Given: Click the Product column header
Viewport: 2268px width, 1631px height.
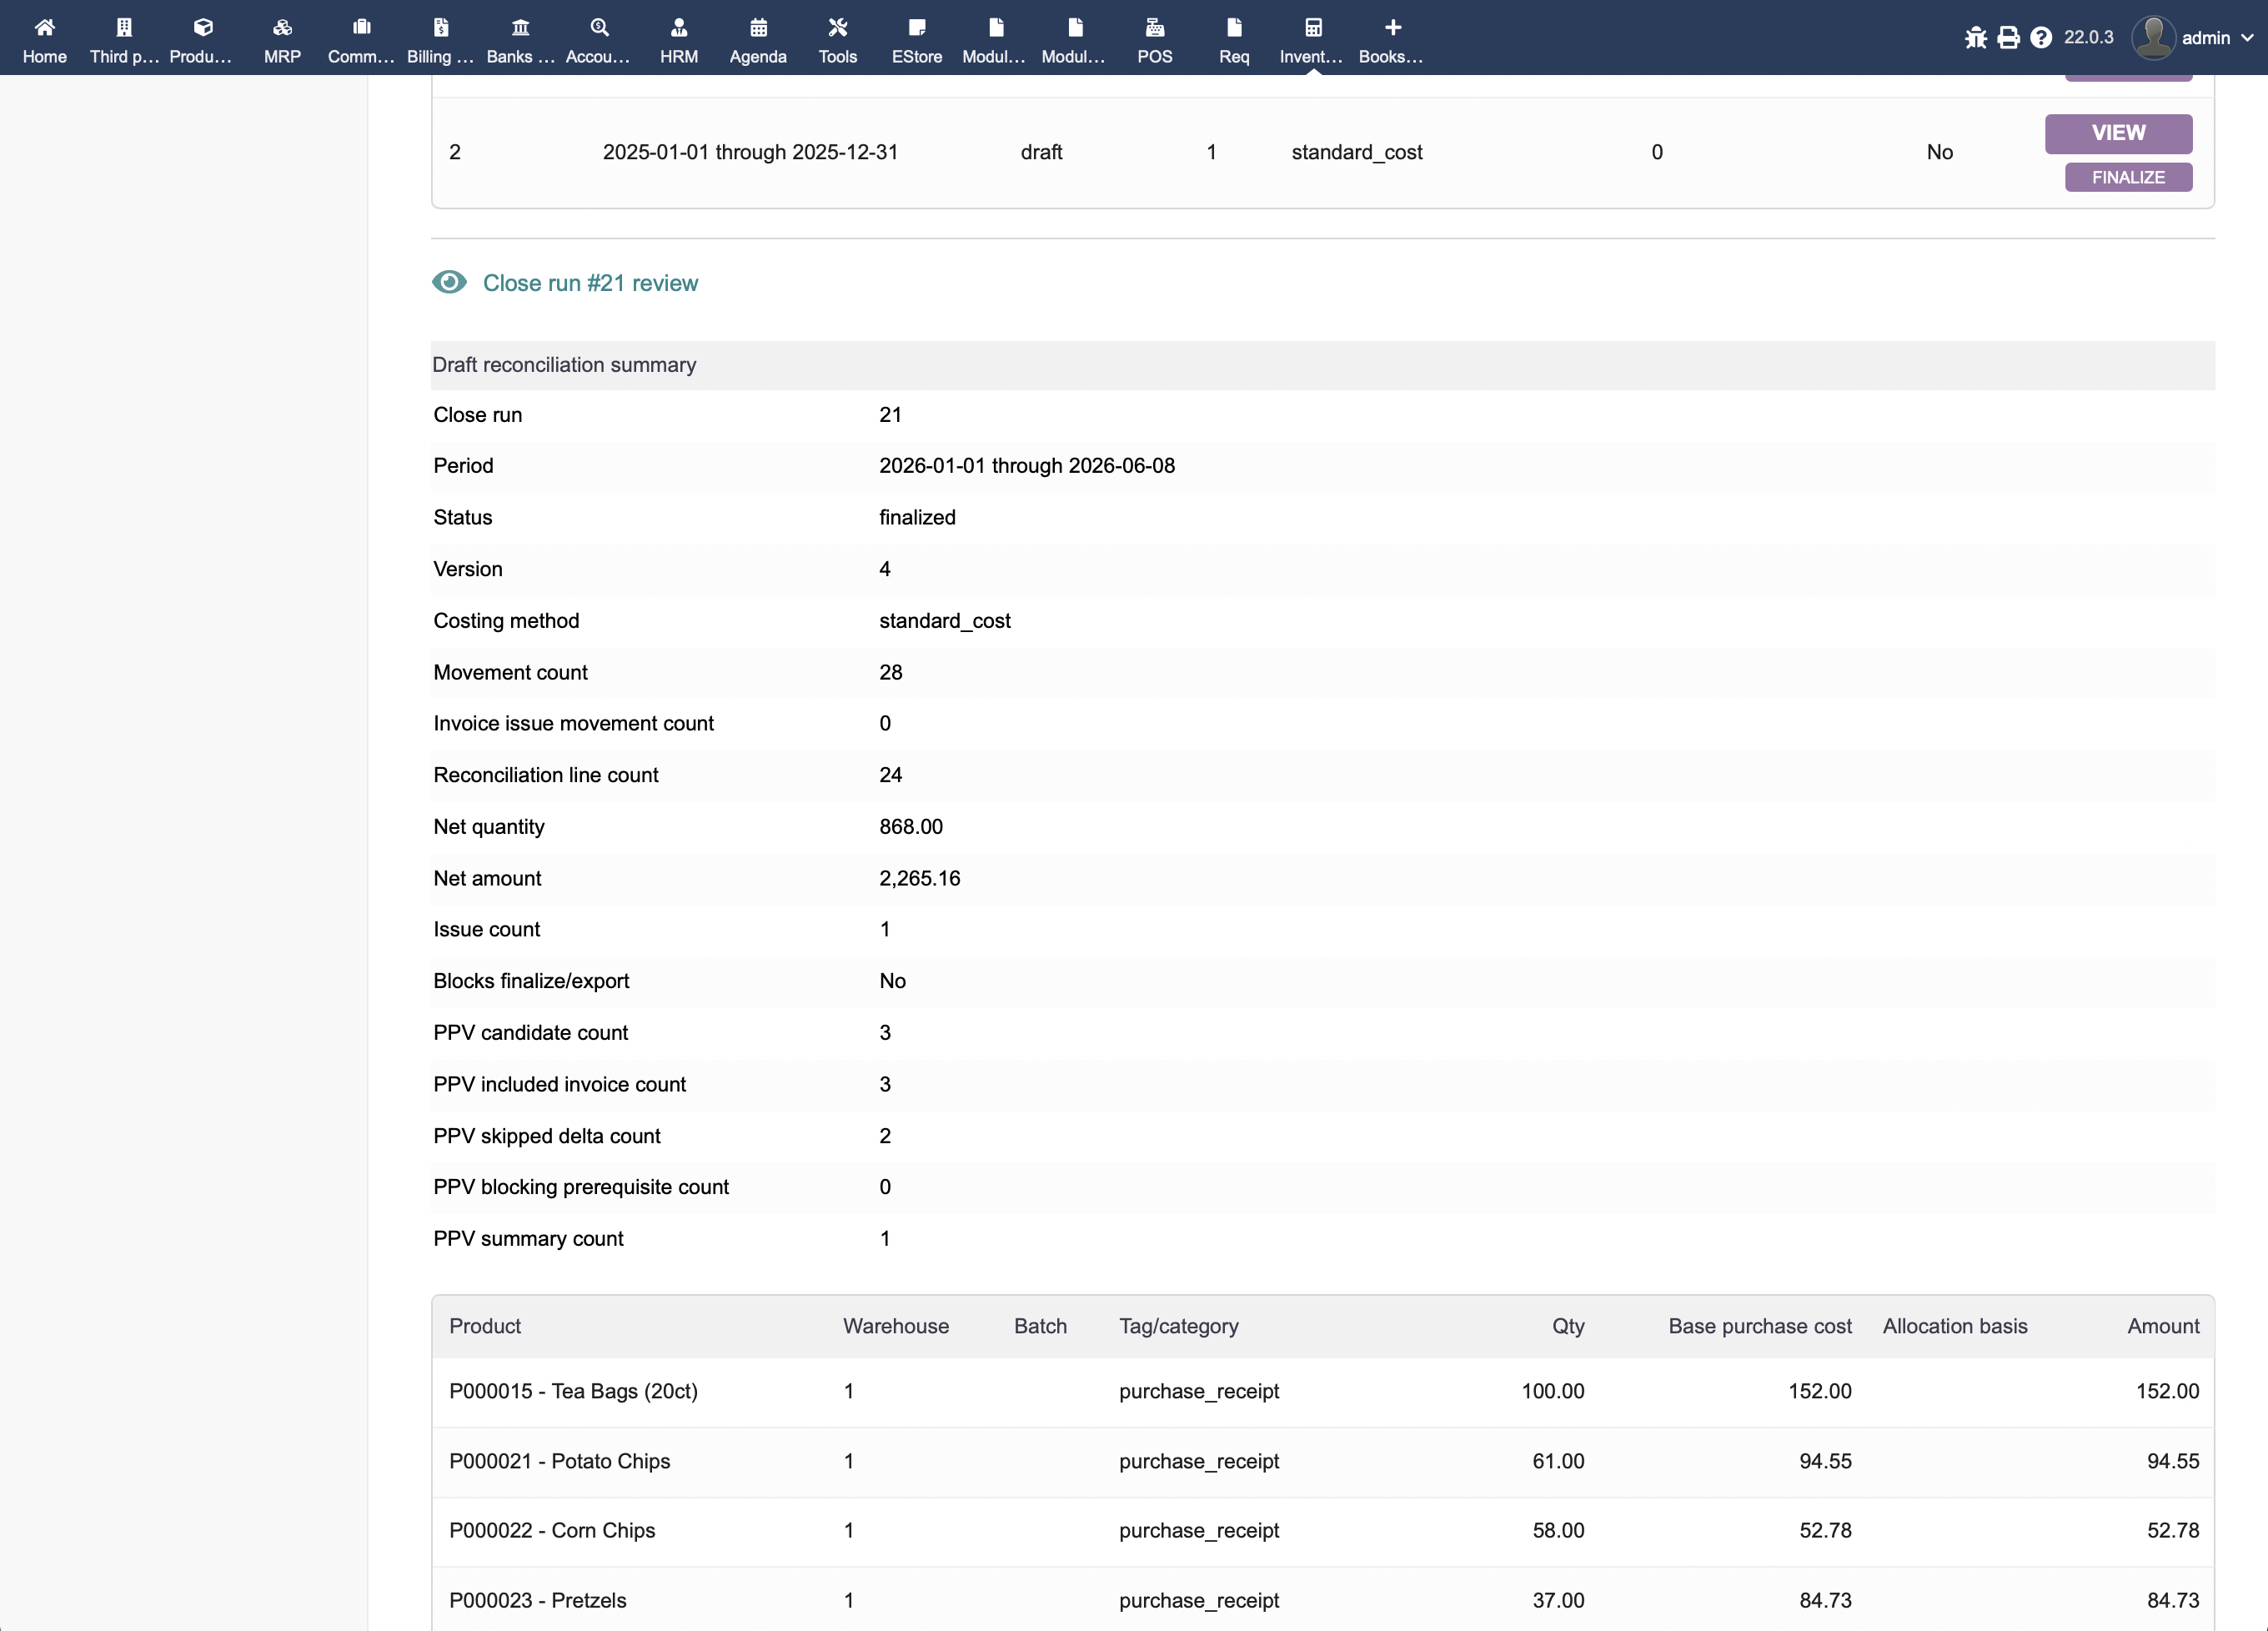Looking at the screenshot, I should tap(485, 1326).
